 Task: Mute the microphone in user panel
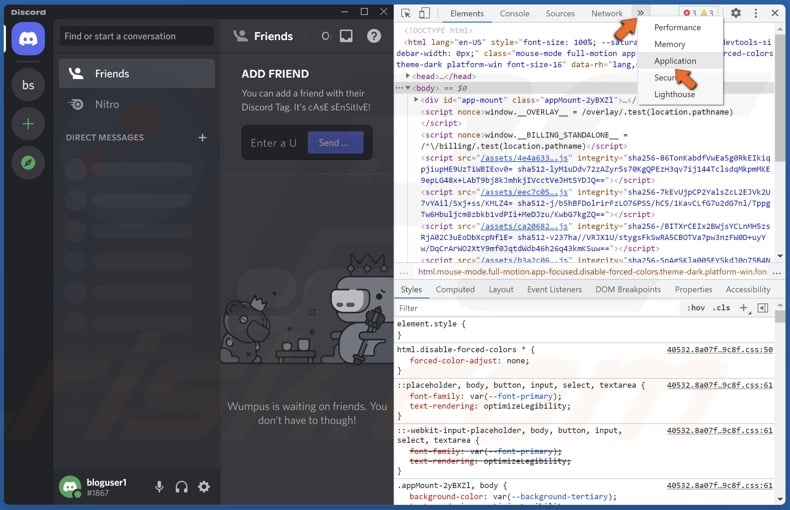(159, 486)
